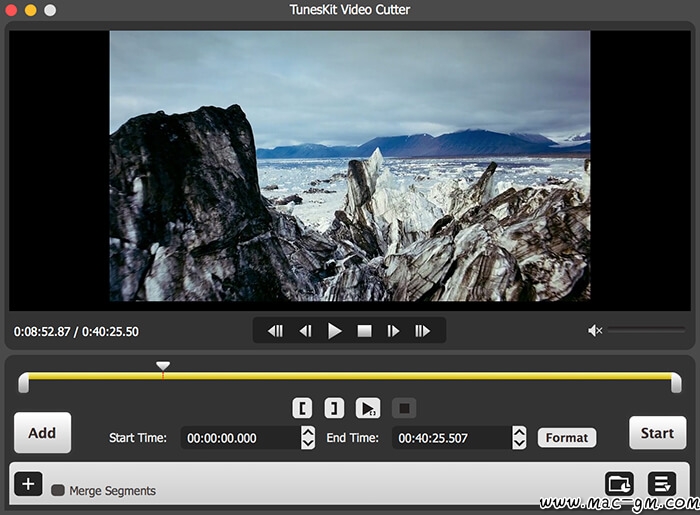Open the Format settings
The height and width of the screenshot is (515, 700).
pos(567,438)
